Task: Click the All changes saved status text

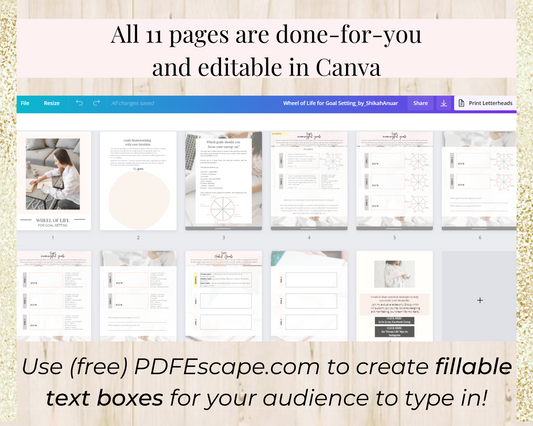Action: pos(133,103)
